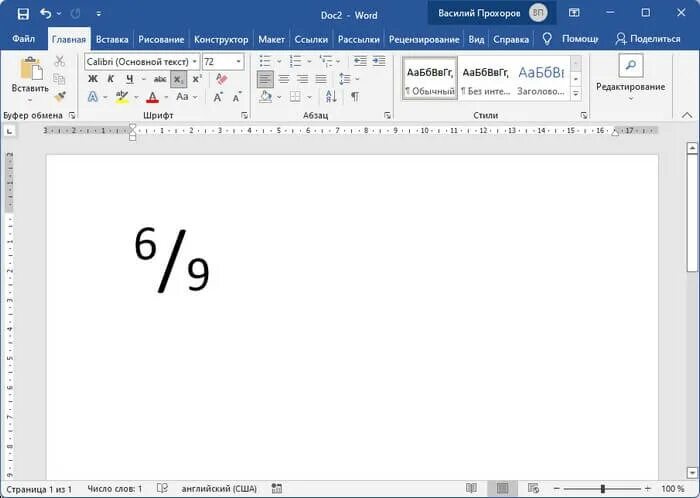Open the Шрифт dialog launcher
700x498 pixels.
244,116
